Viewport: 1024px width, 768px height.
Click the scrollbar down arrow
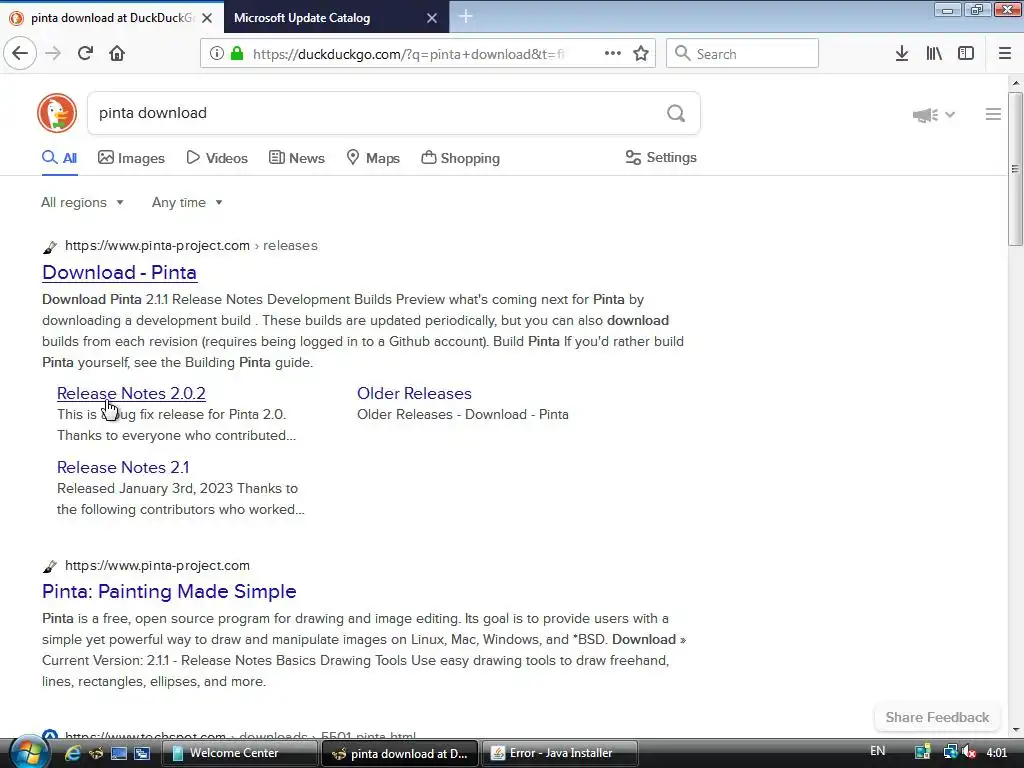[x=1015, y=729]
